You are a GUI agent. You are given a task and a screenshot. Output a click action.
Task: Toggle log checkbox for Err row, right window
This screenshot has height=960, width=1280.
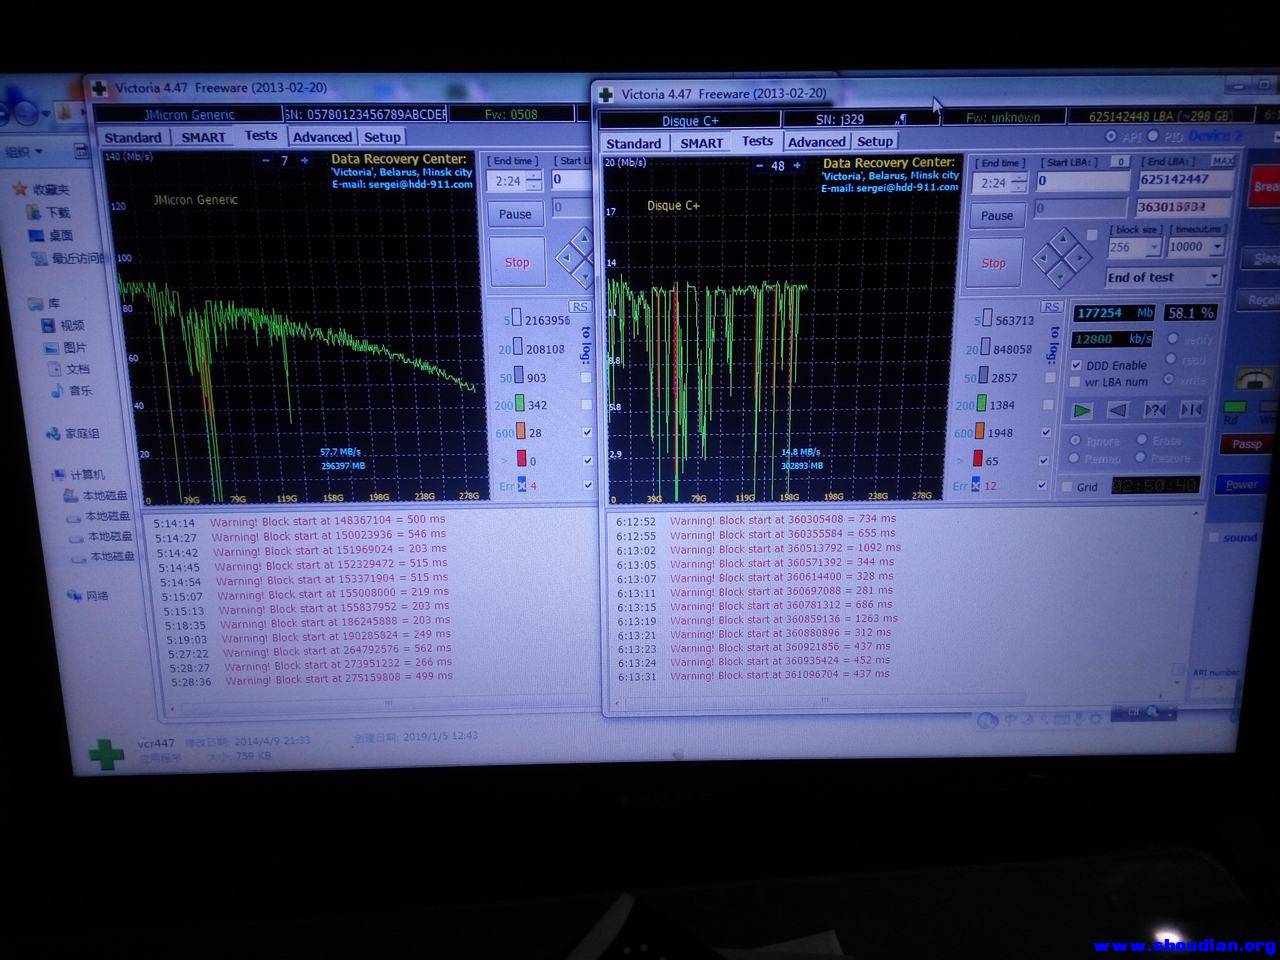coord(1042,485)
